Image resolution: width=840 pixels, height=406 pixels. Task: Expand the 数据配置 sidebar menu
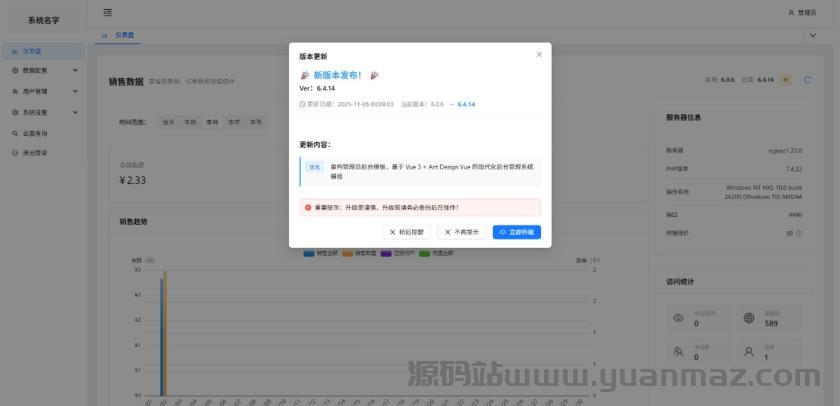[x=42, y=70]
